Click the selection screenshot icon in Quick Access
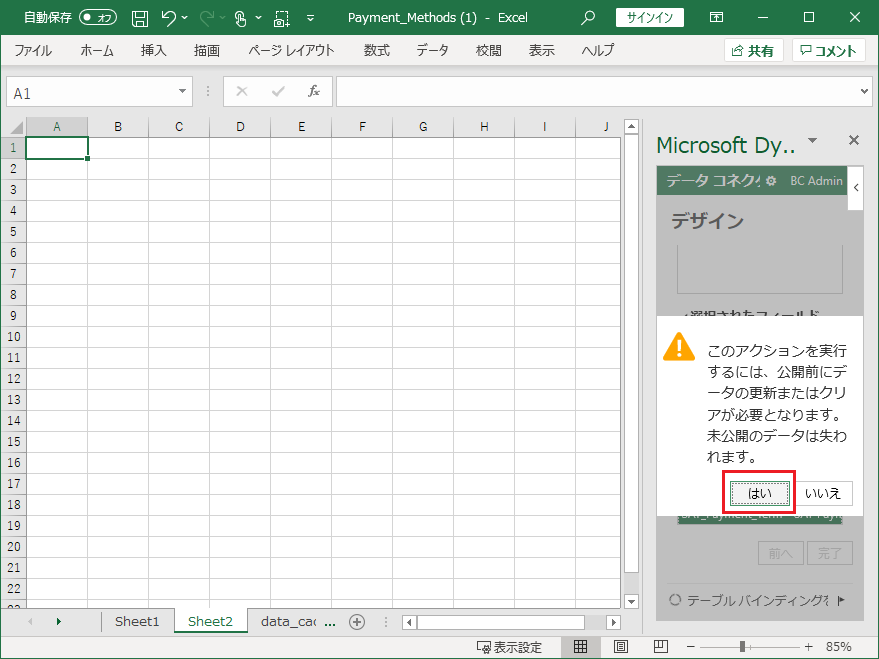 [x=281, y=18]
